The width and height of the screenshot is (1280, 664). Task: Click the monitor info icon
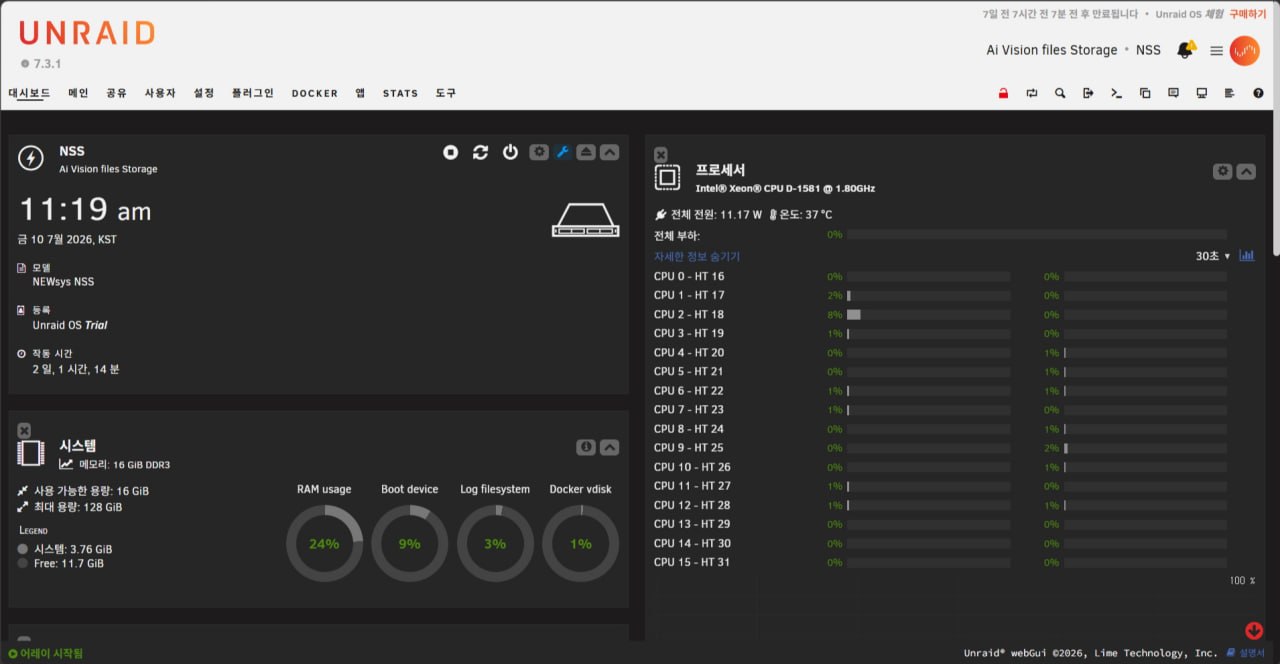click(x=1202, y=93)
